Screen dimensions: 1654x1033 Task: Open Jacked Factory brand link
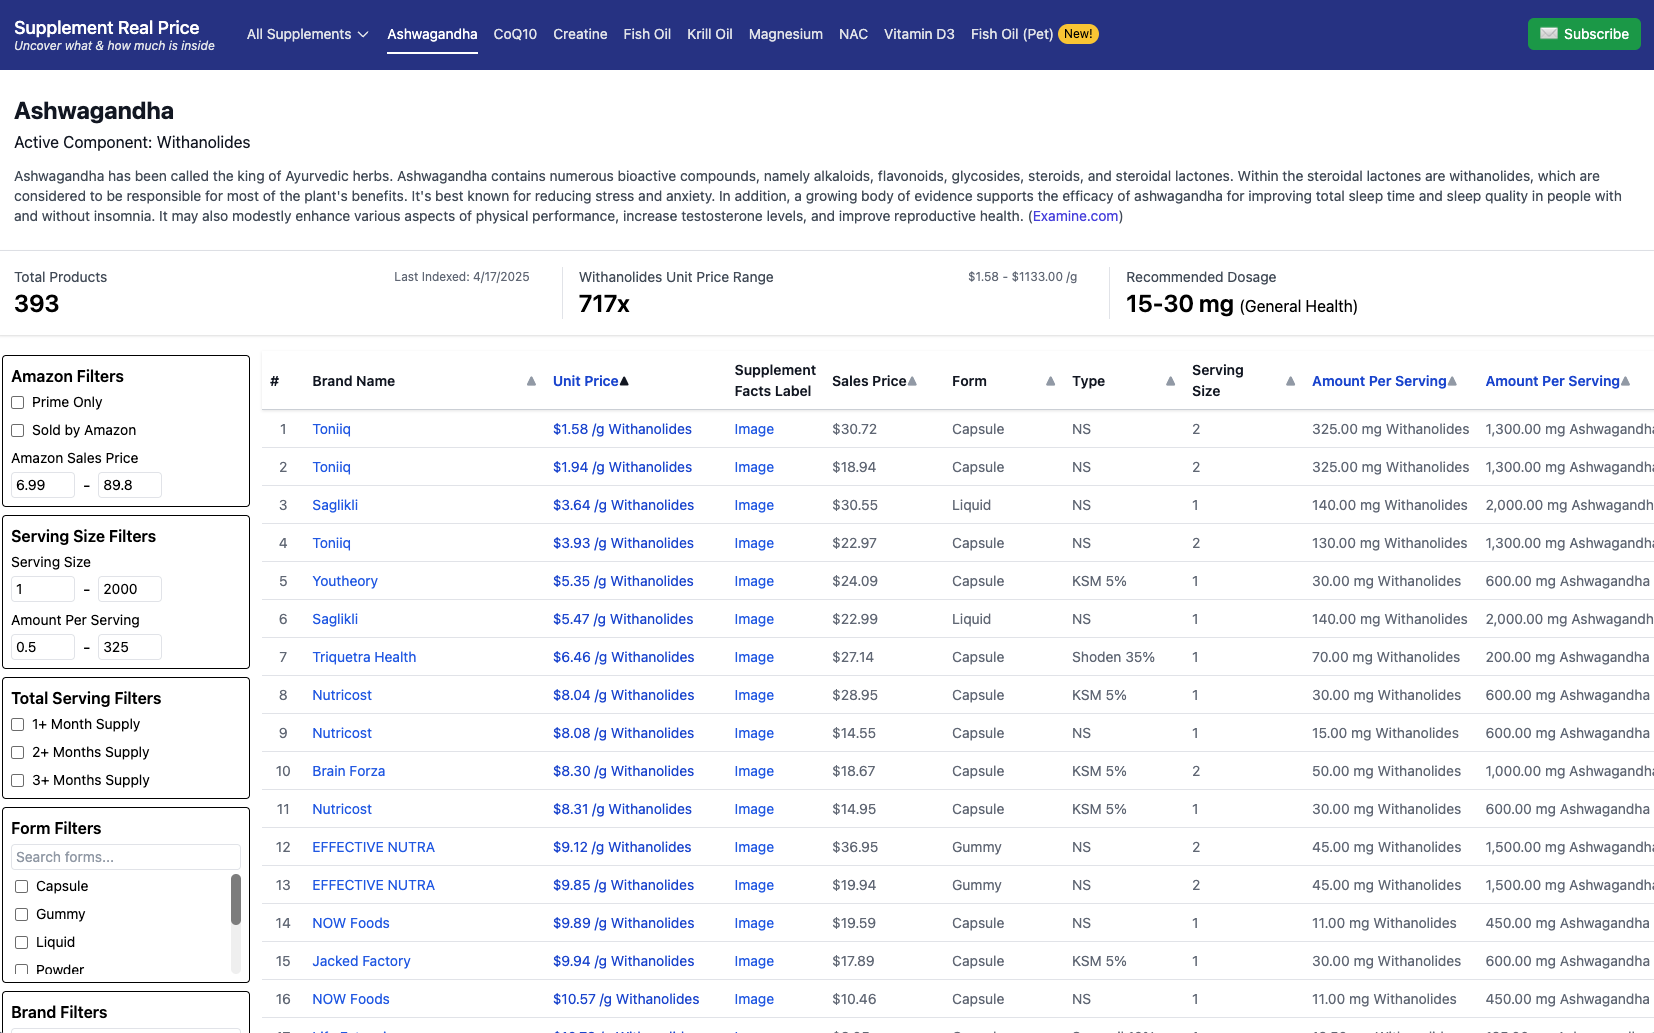click(361, 961)
